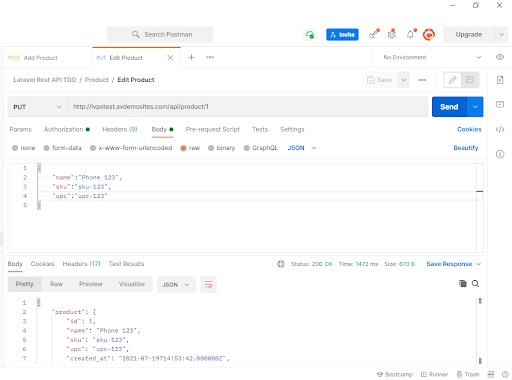Screen dimensions: 512x380
Task: Toggle two-pane view icon in status bar
Action: tap(490, 374)
